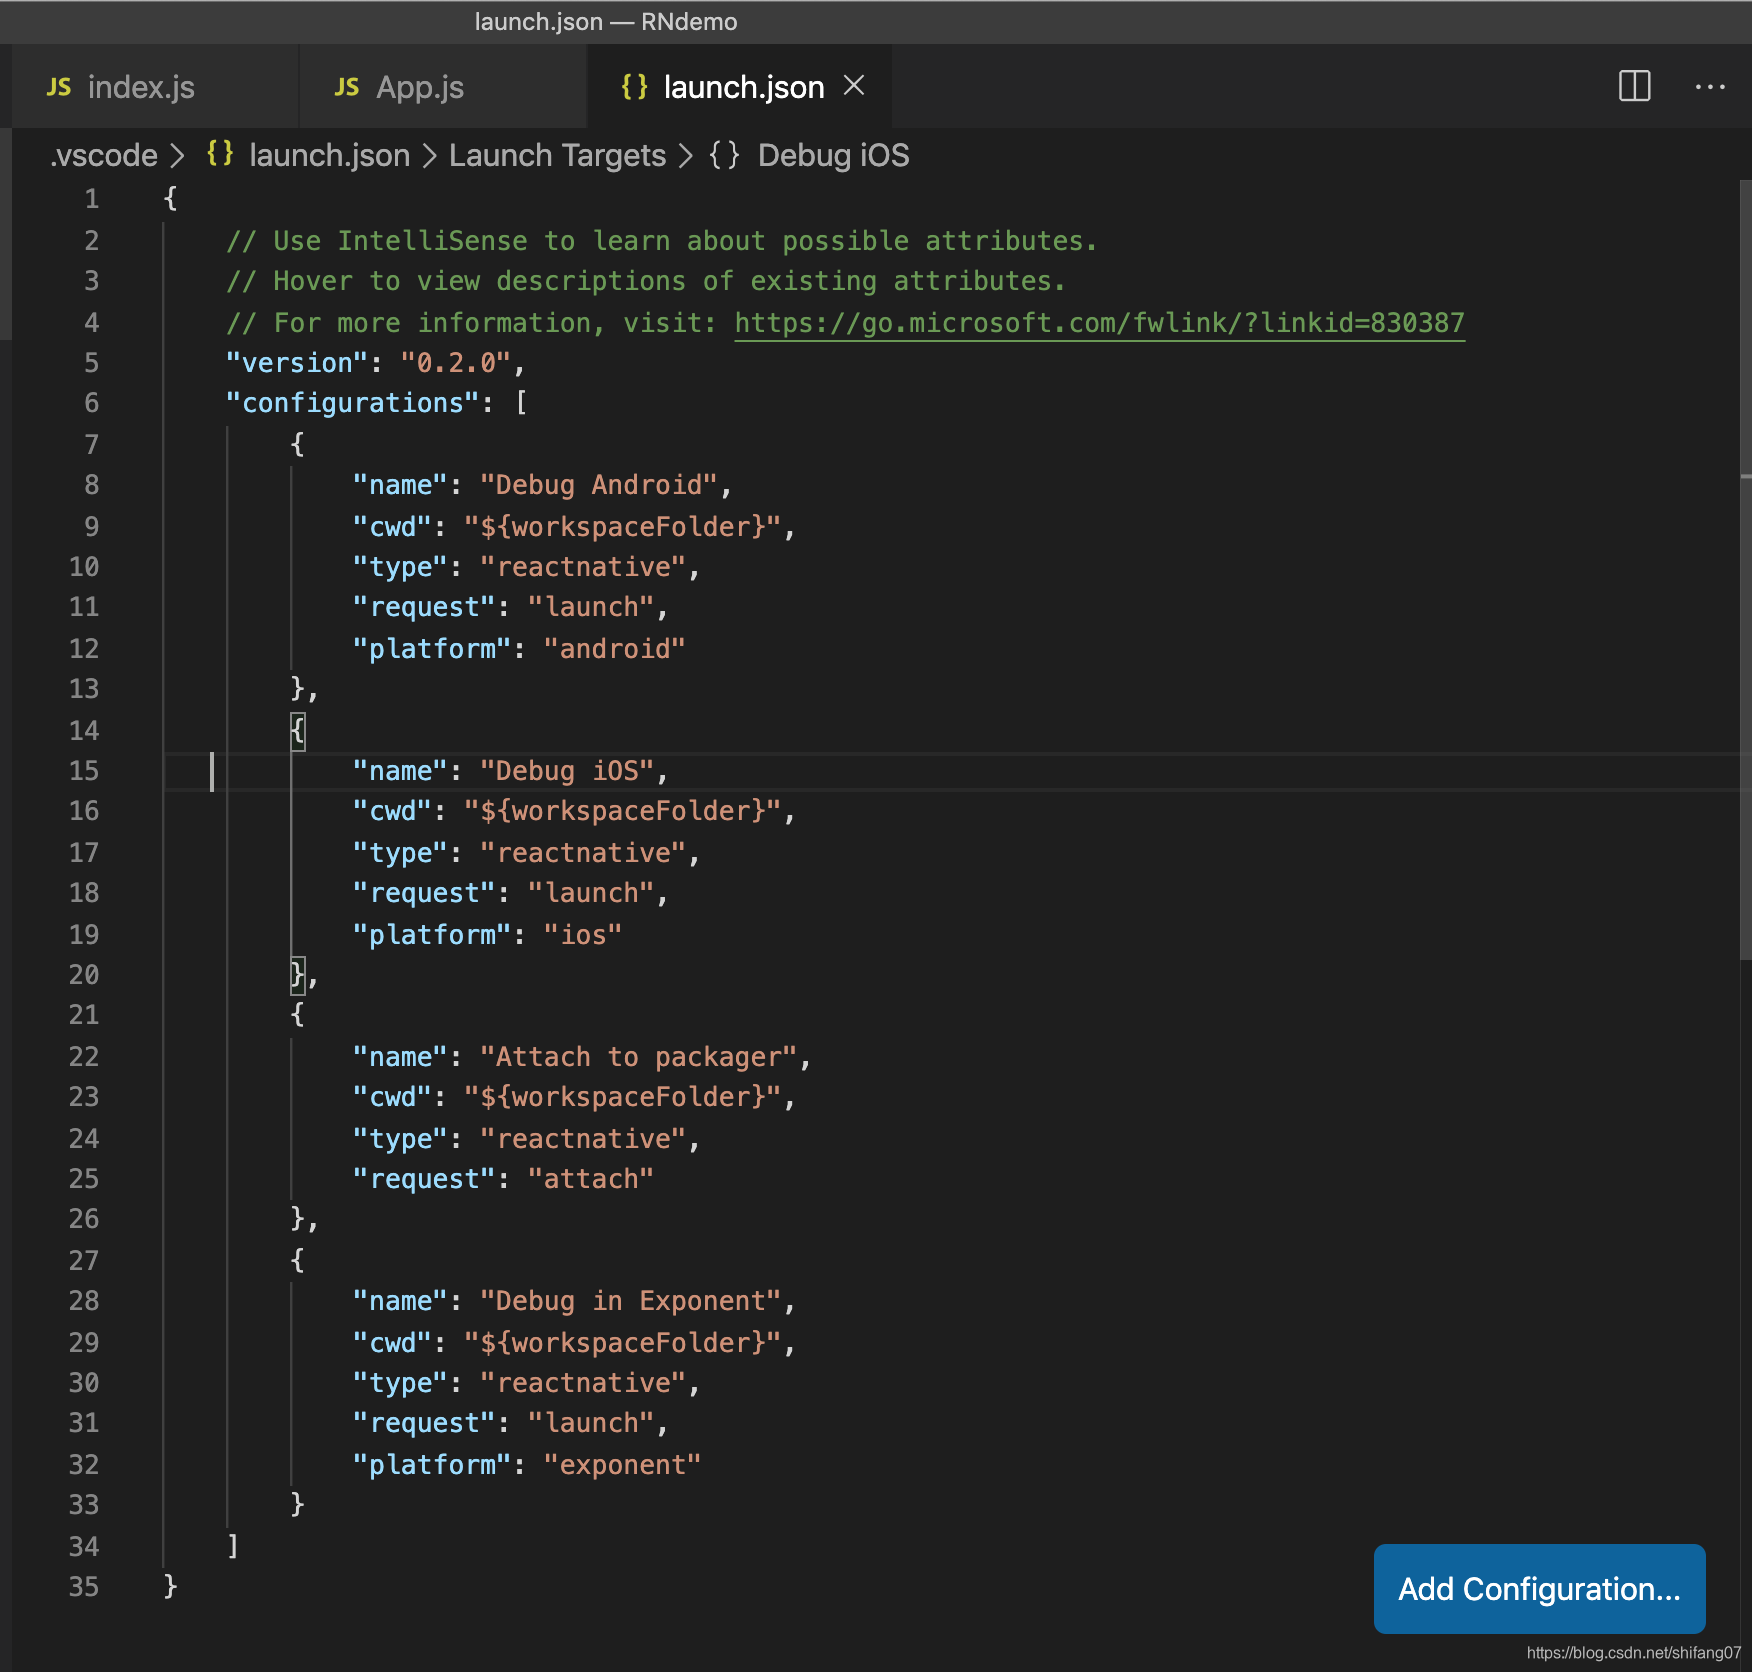
Task: Open the go.microsoft.com fwlink URL
Action: click(x=1099, y=323)
